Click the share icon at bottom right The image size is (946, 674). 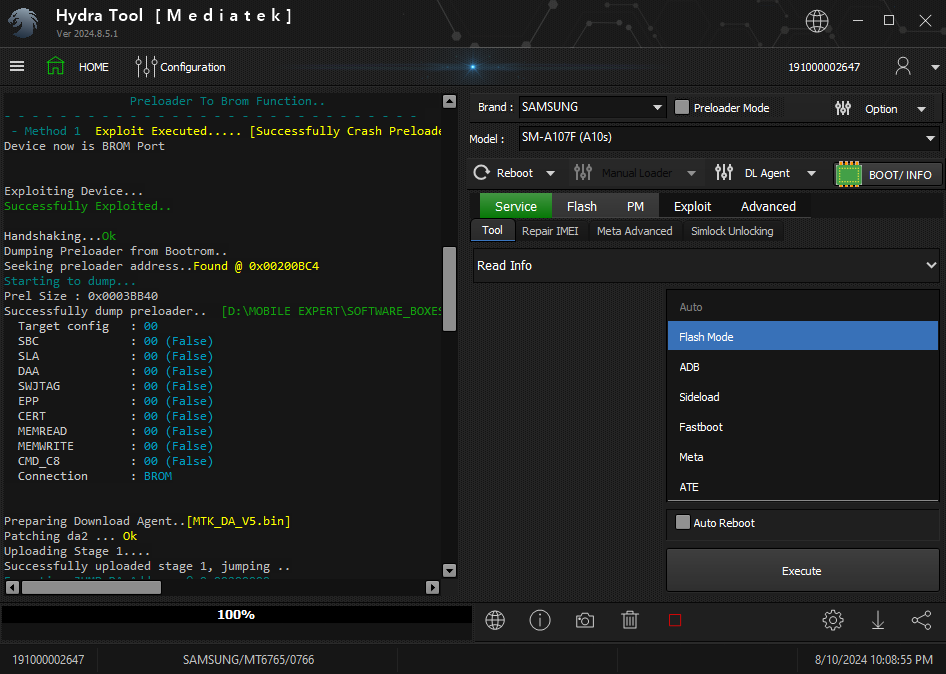(x=921, y=620)
